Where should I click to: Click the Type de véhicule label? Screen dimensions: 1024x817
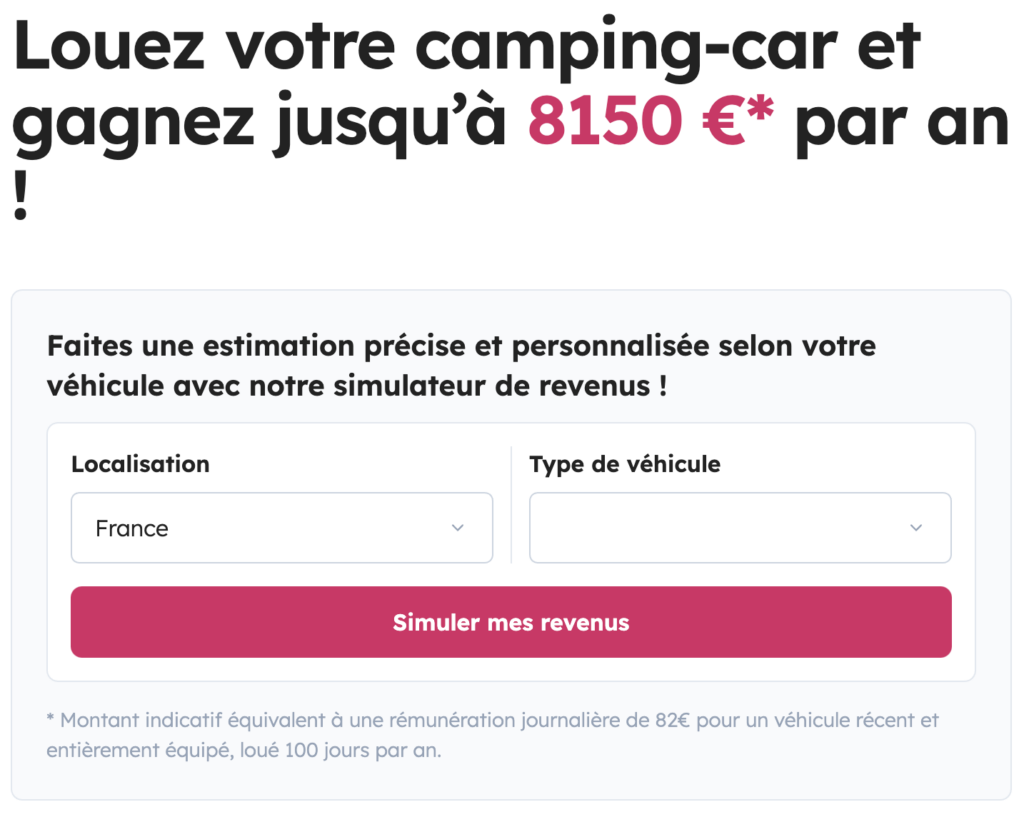point(625,464)
